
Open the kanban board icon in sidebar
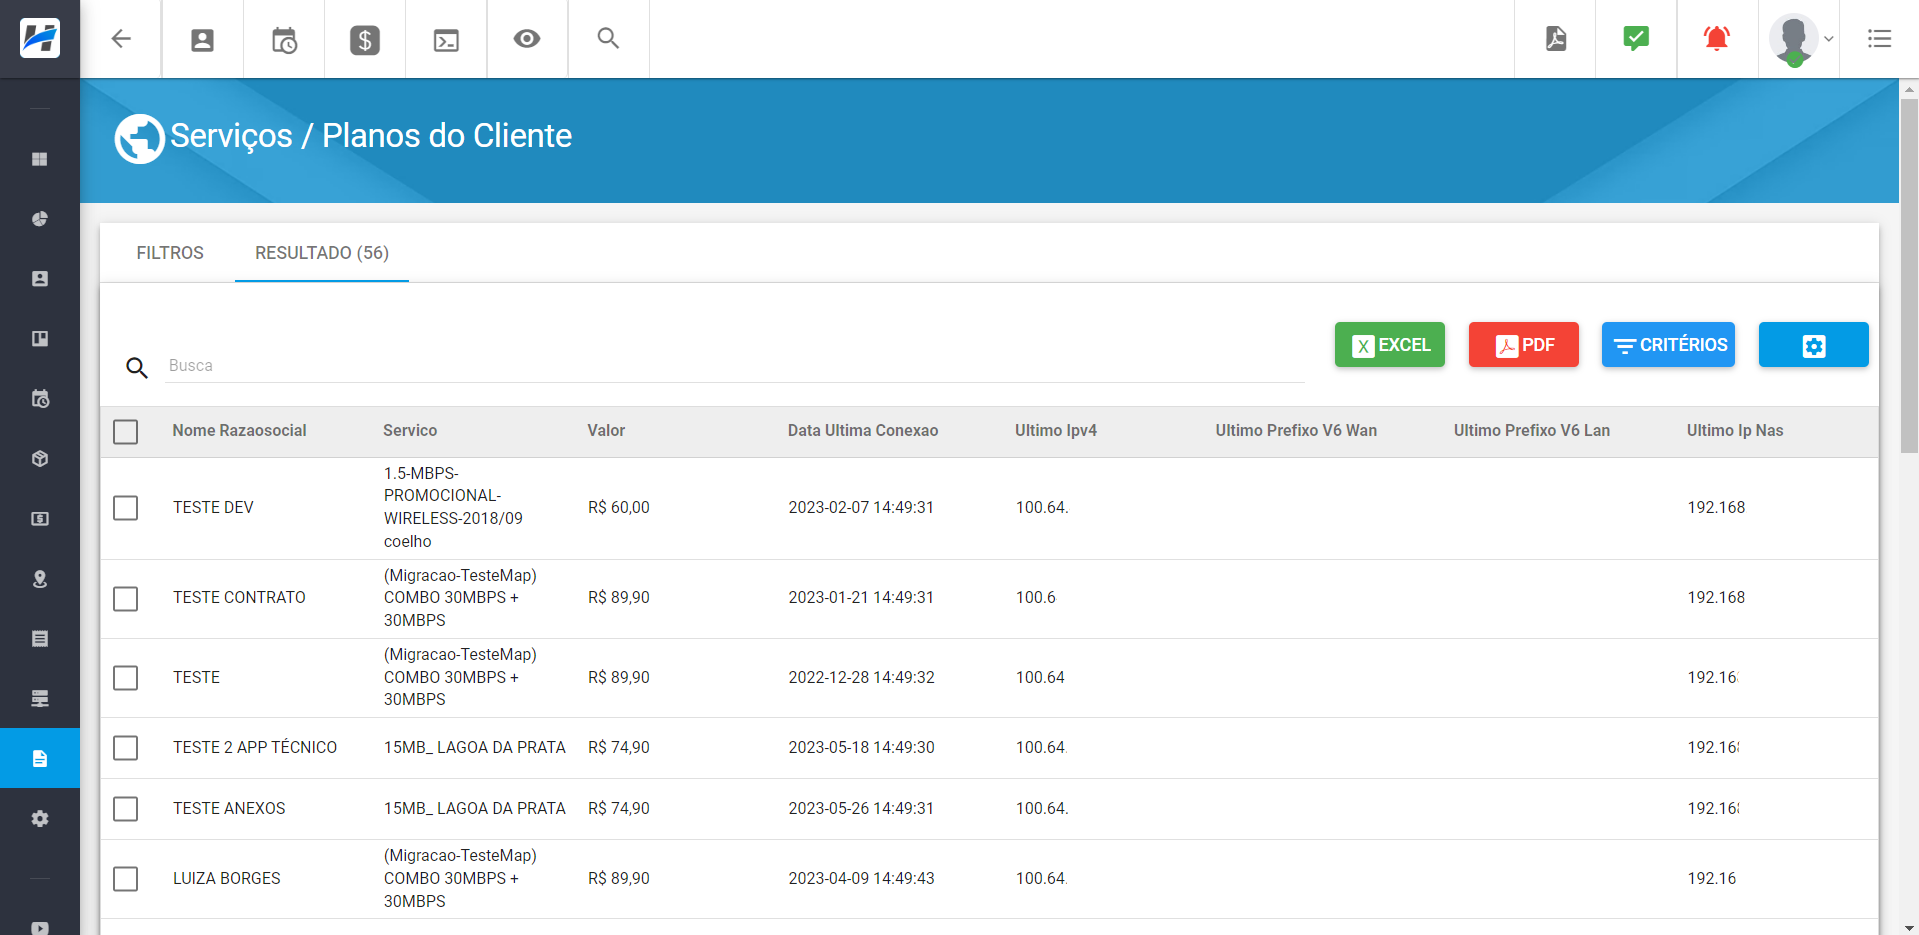40,339
